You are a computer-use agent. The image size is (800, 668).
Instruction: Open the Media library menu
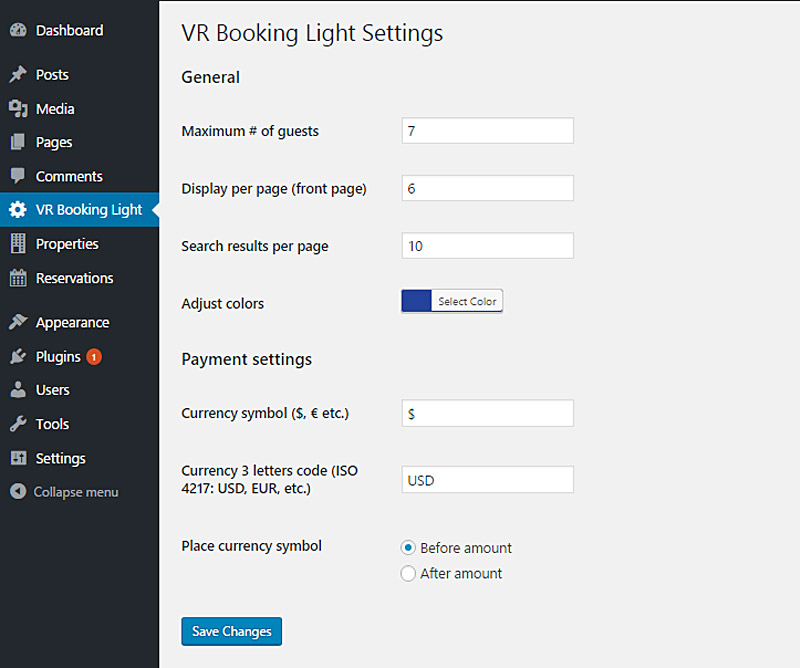coord(55,109)
